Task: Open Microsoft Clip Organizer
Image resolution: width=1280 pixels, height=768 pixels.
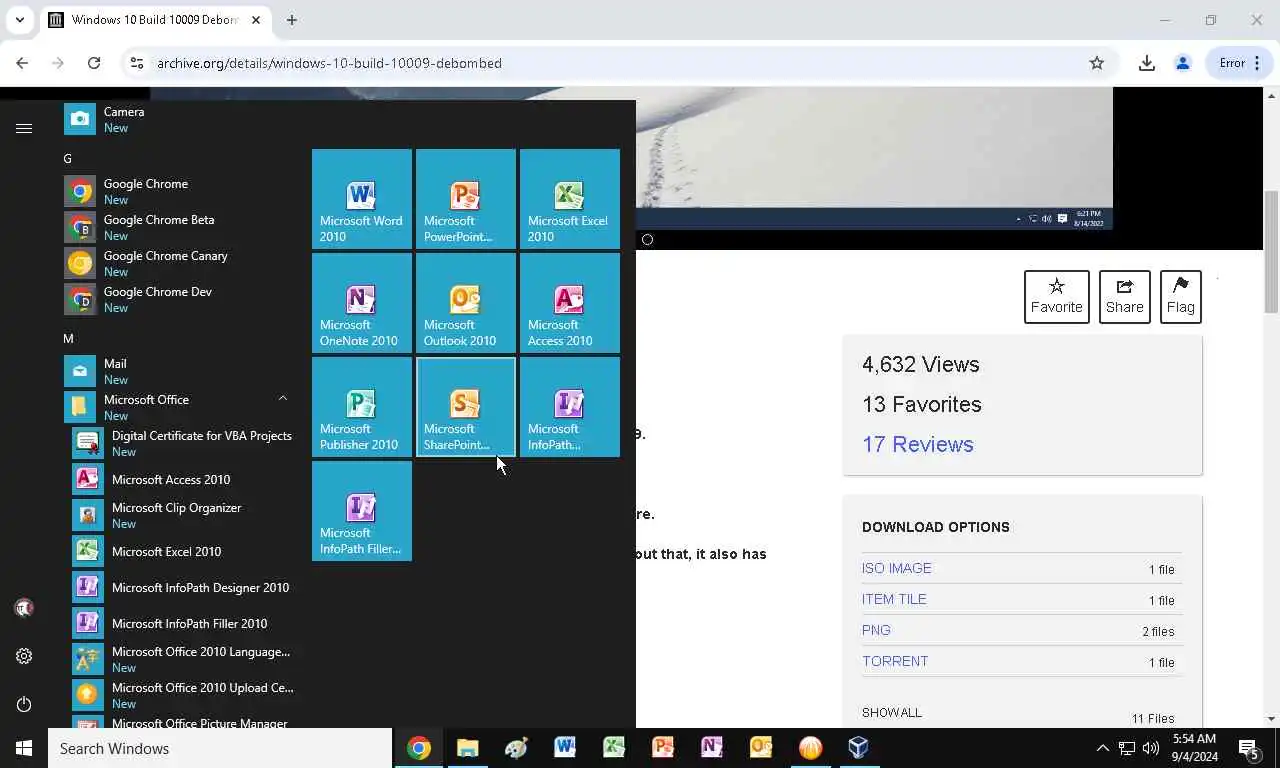Action: (184, 515)
